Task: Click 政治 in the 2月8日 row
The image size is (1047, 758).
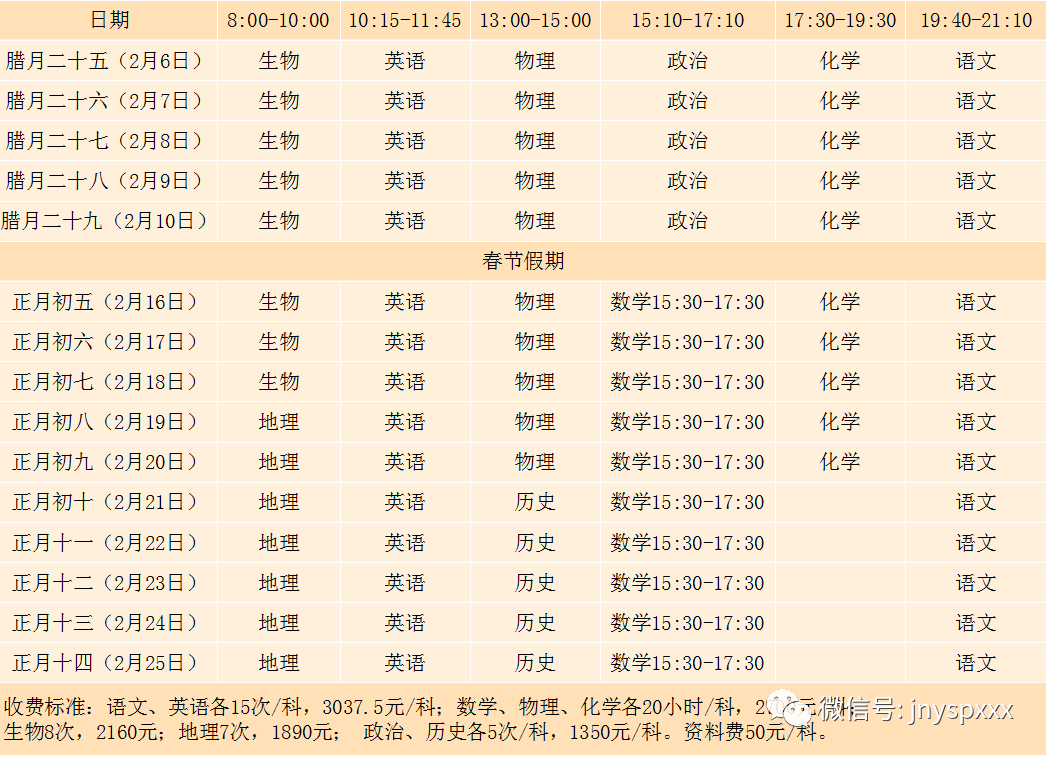Action: point(687,141)
